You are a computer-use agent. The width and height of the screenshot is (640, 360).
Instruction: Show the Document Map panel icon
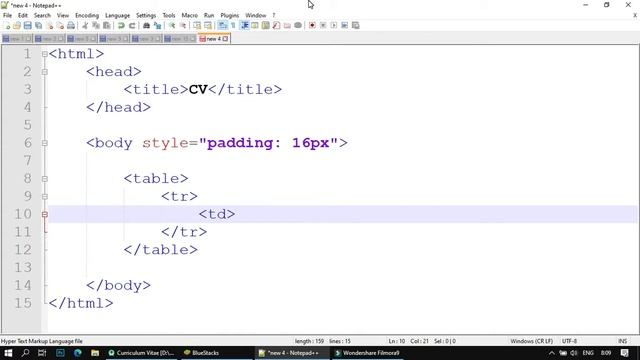[266, 25]
